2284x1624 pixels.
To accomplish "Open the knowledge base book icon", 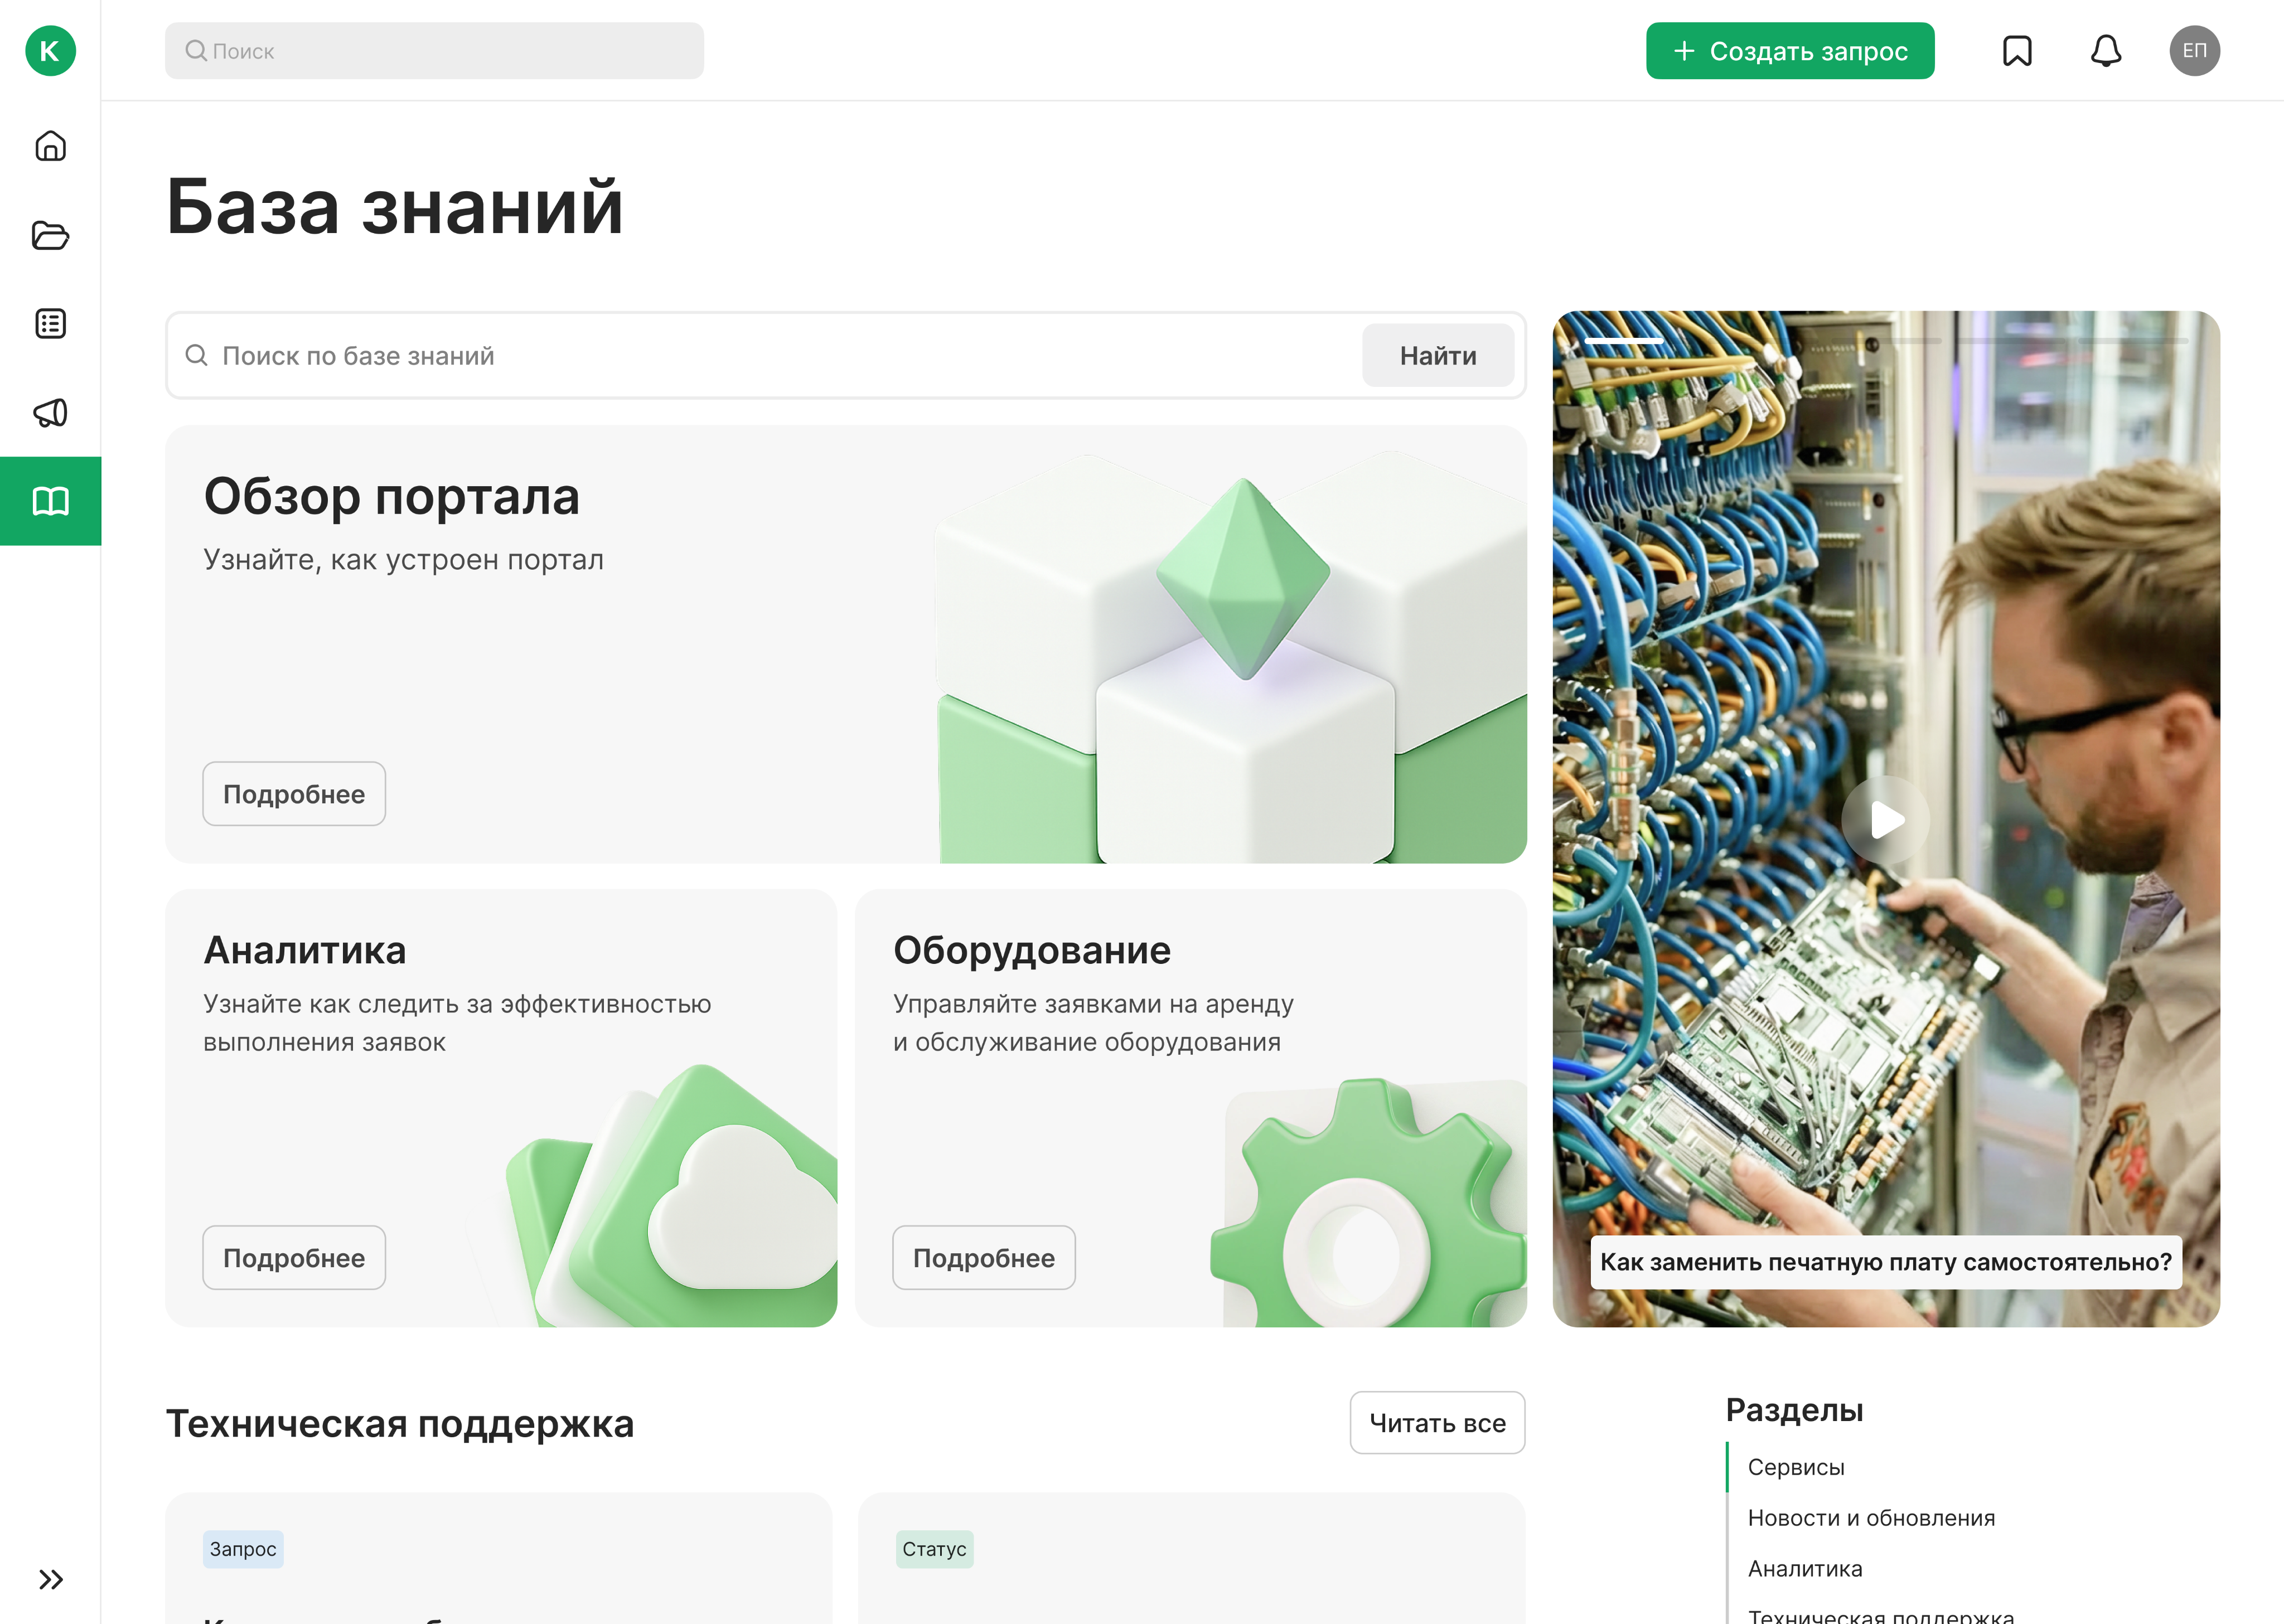I will (50, 501).
